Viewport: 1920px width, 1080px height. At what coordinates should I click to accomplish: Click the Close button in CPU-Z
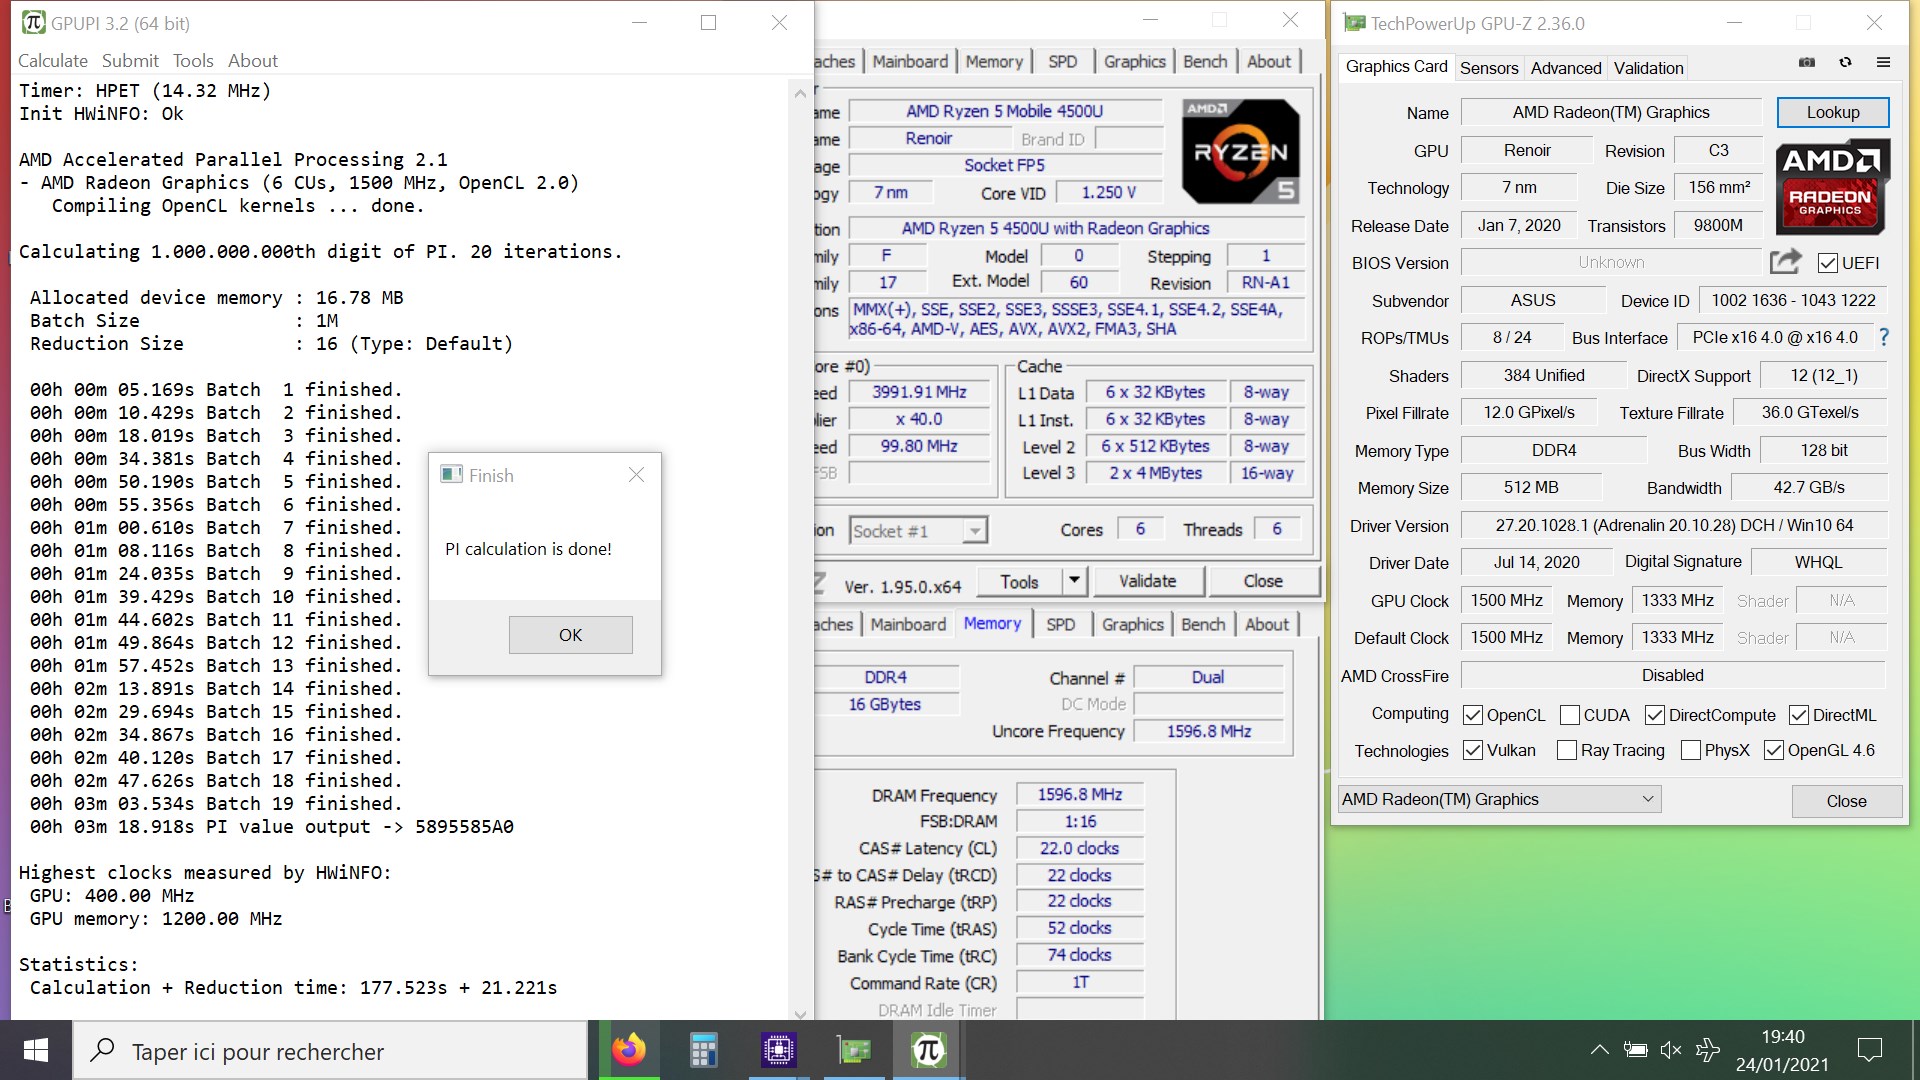[1263, 581]
